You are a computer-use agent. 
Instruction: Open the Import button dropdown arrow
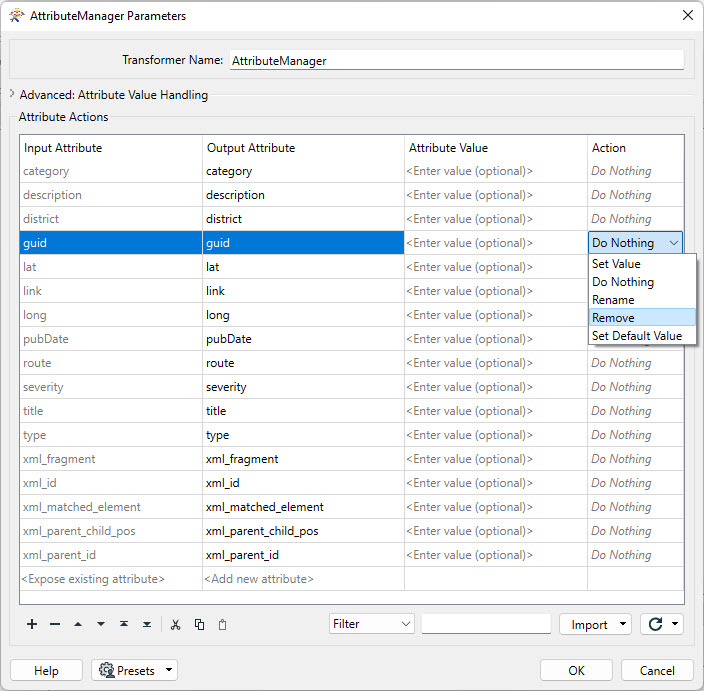click(623, 624)
